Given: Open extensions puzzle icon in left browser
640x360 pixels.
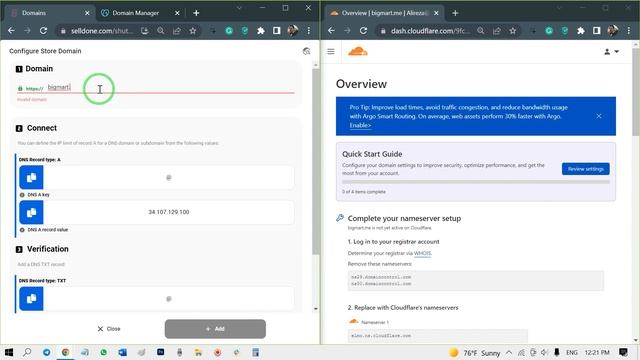Looking at the screenshot, I should click(260, 31).
